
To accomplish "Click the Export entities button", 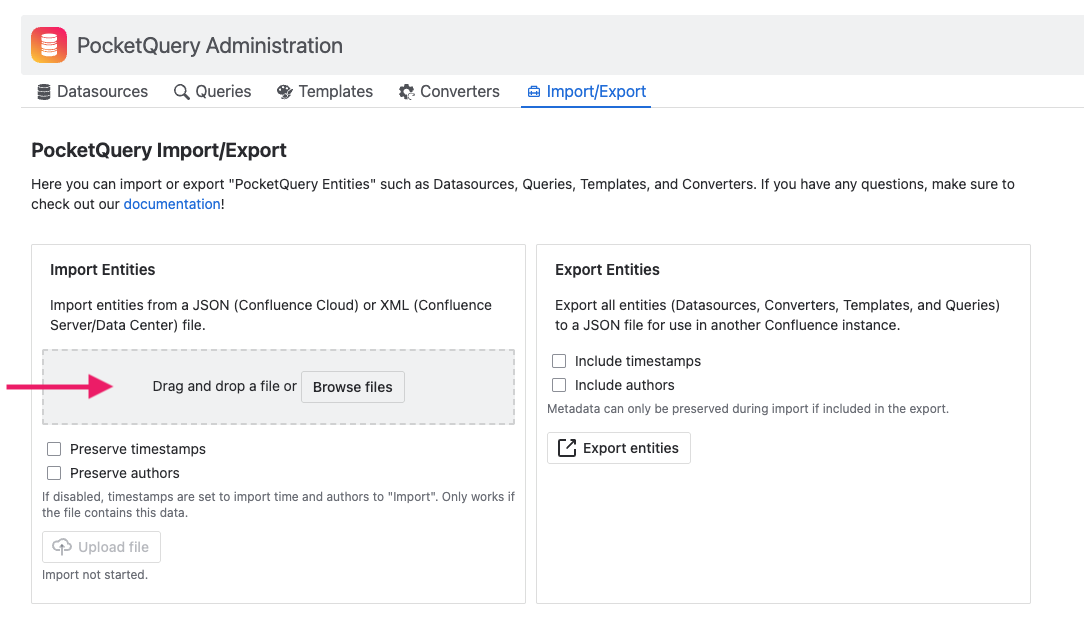I will click(x=619, y=448).
